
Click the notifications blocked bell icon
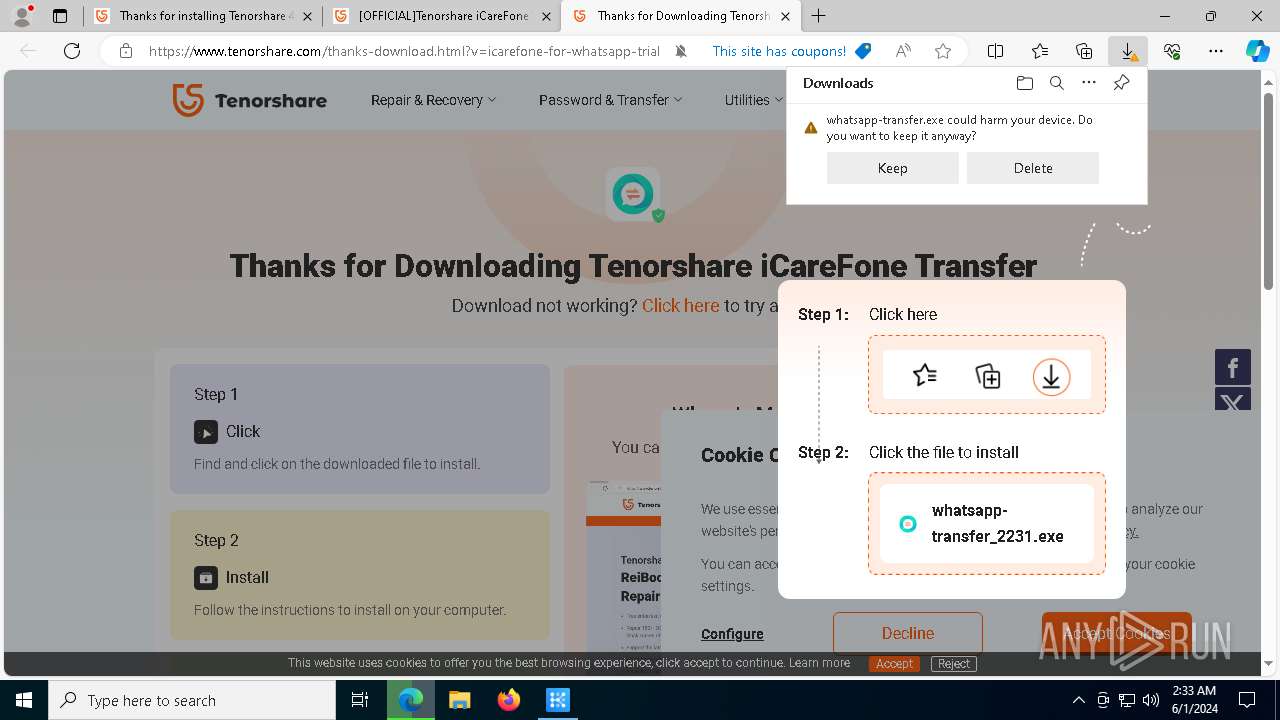(681, 51)
